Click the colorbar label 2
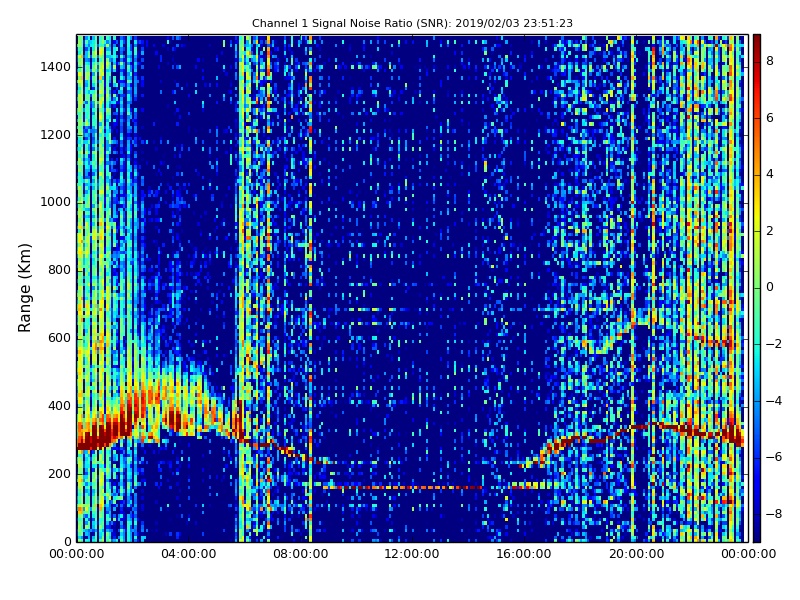Image resolution: width=800 pixels, height=600 pixels. tap(770, 231)
